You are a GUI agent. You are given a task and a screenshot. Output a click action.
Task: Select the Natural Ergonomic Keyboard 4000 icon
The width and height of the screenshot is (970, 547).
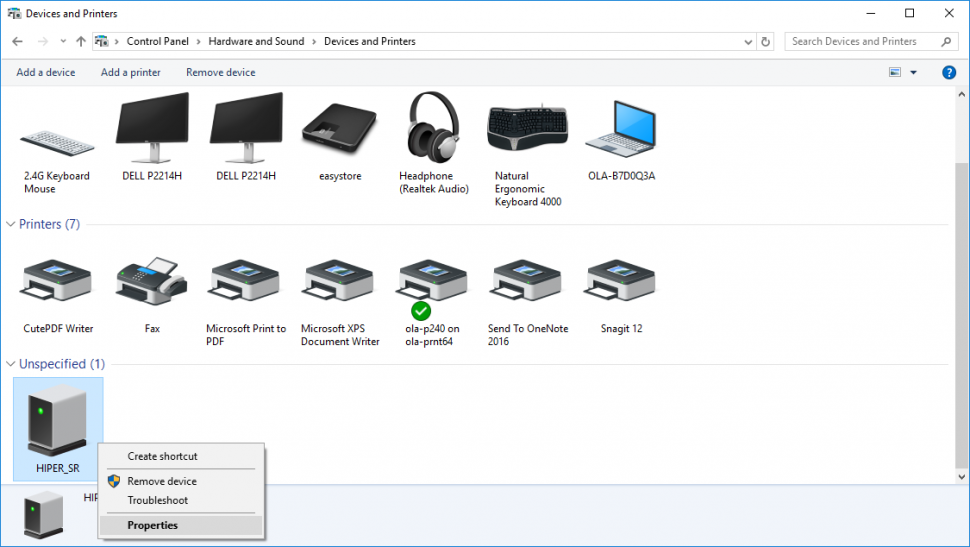(x=527, y=129)
